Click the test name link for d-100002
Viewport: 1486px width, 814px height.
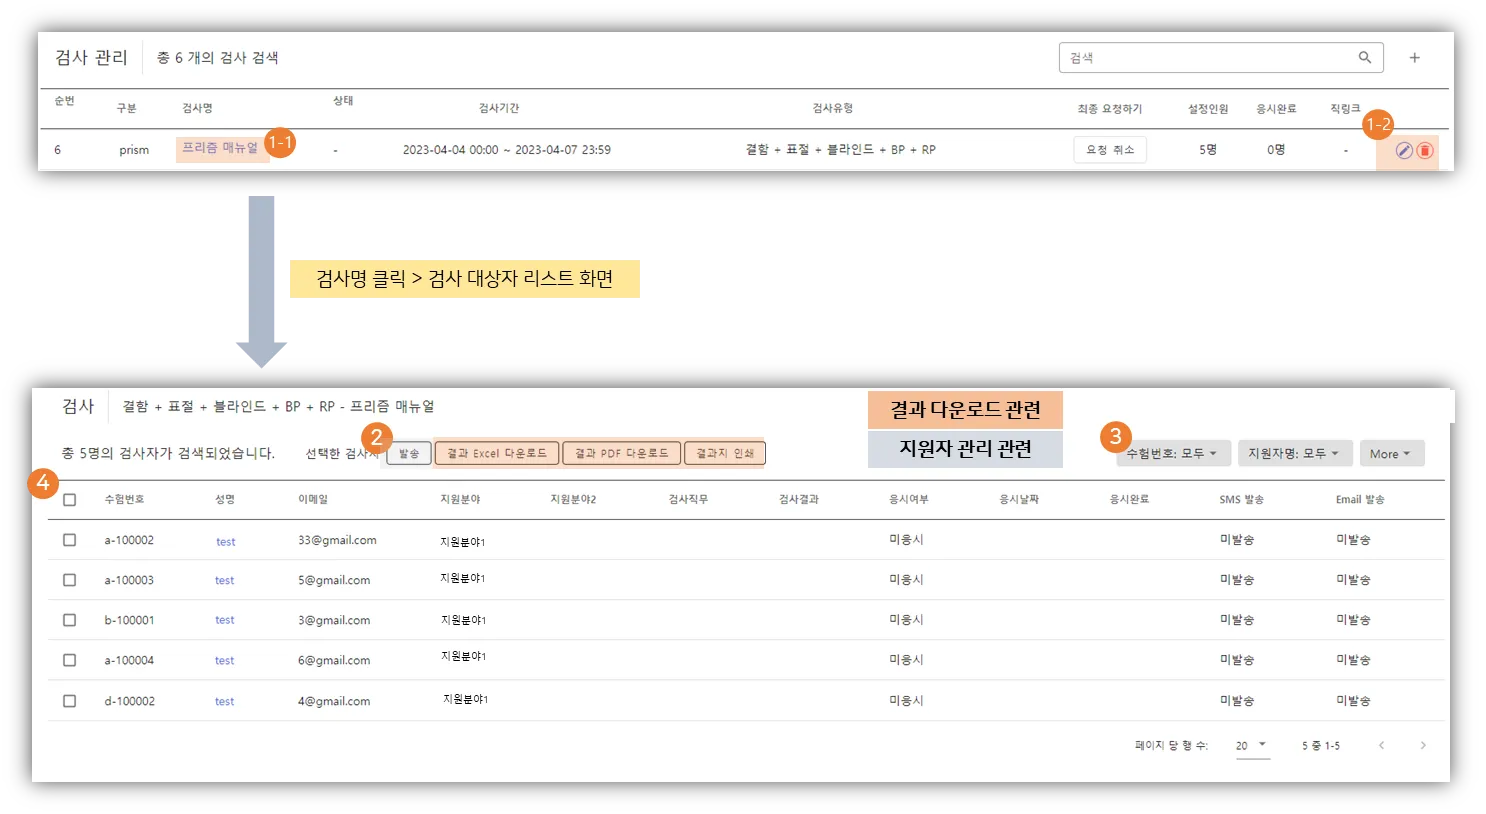[225, 702]
